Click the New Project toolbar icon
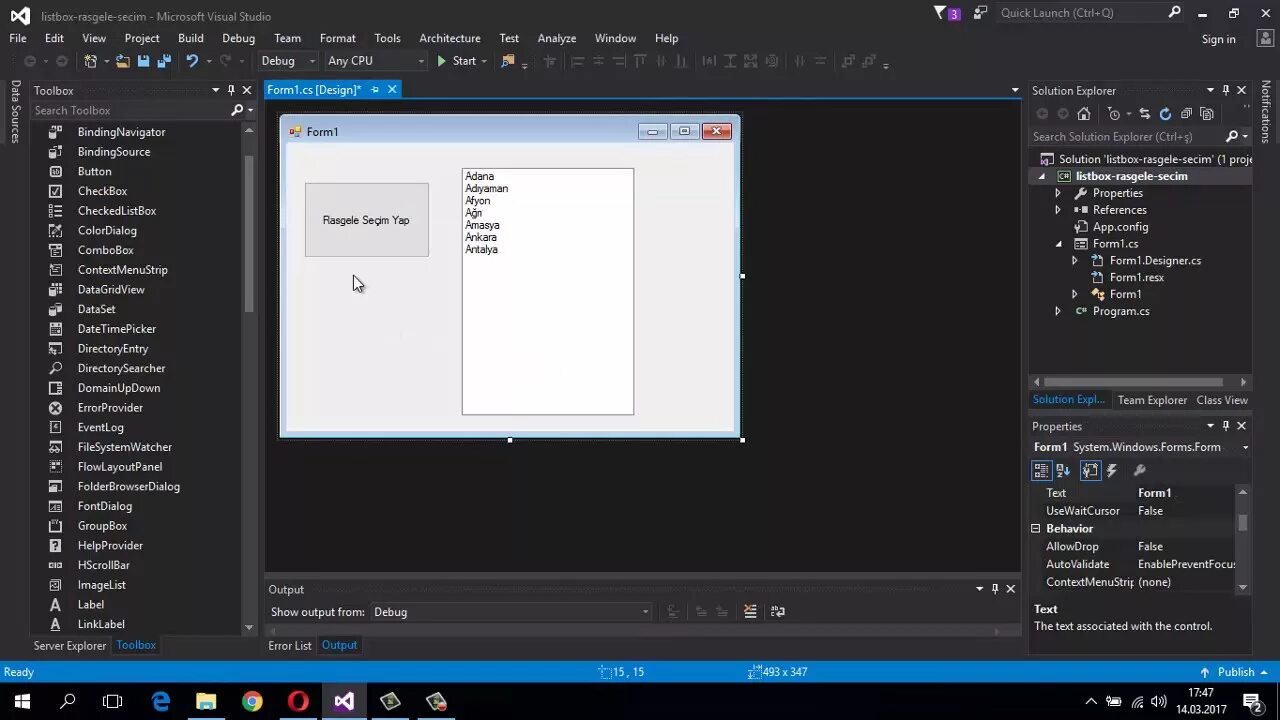Viewport: 1280px width, 720px height. point(91,61)
